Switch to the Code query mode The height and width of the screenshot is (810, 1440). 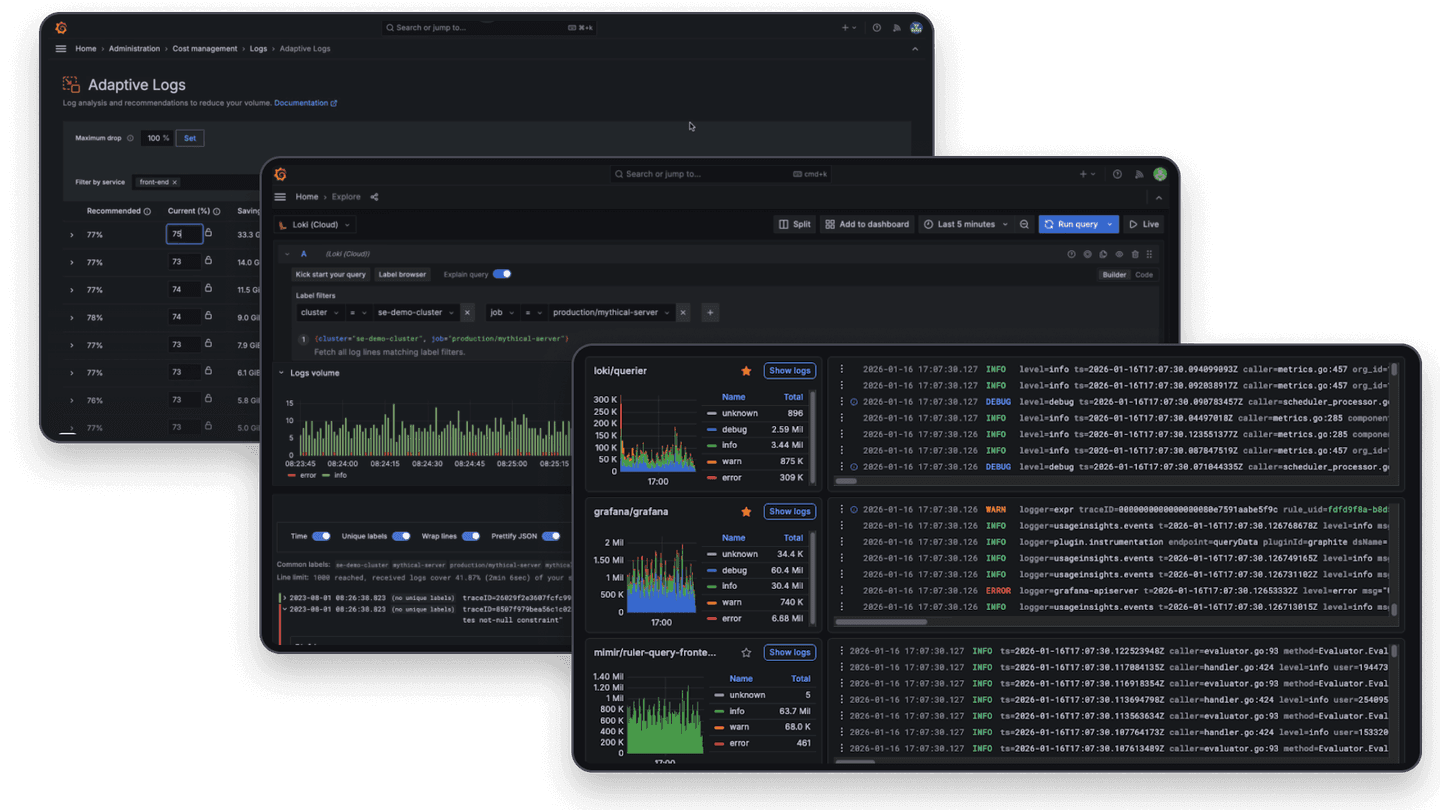point(1144,275)
